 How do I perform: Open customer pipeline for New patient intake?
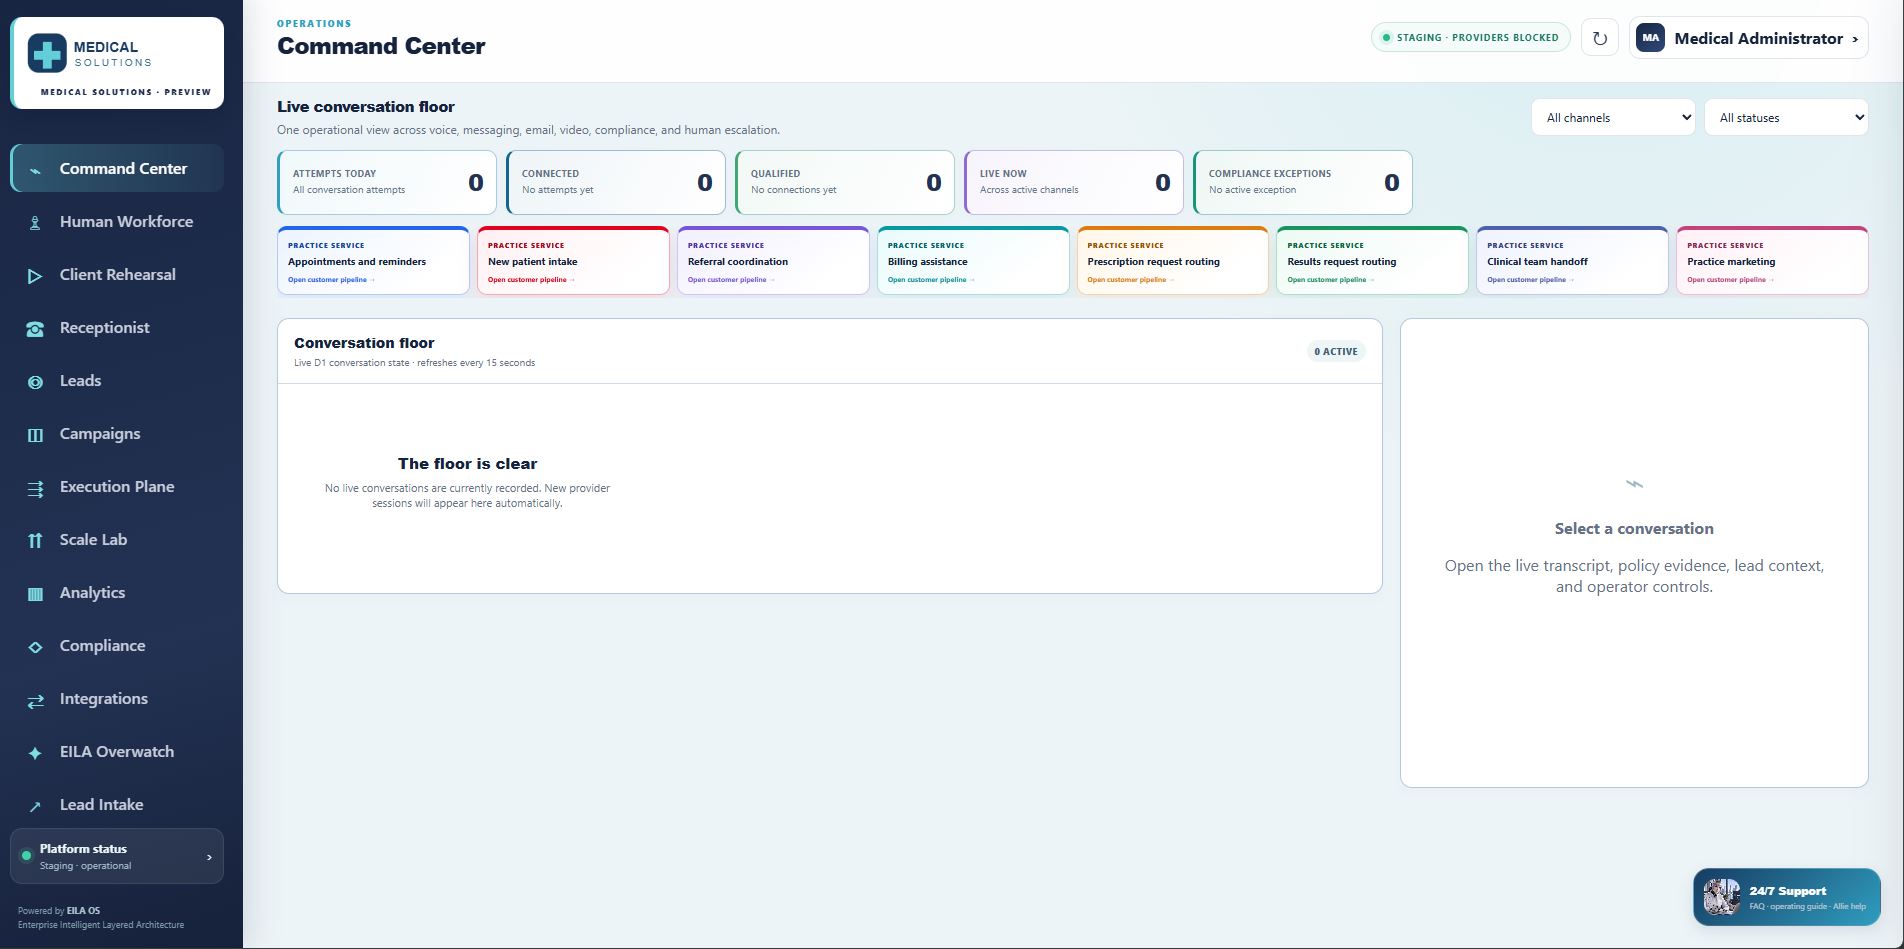pos(531,280)
